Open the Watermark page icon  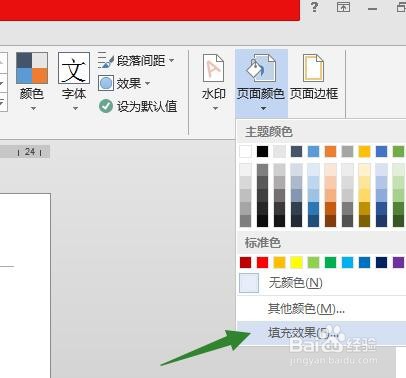point(213,68)
